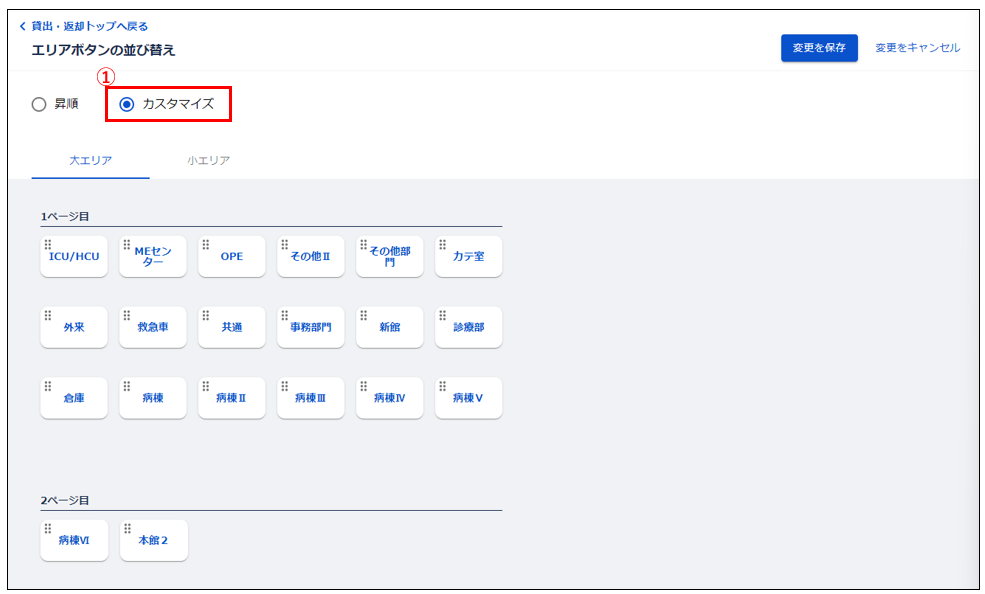The height and width of the screenshot is (594, 985).
Task: Click the drag handle on 倉庫 button
Action: (x=48, y=386)
